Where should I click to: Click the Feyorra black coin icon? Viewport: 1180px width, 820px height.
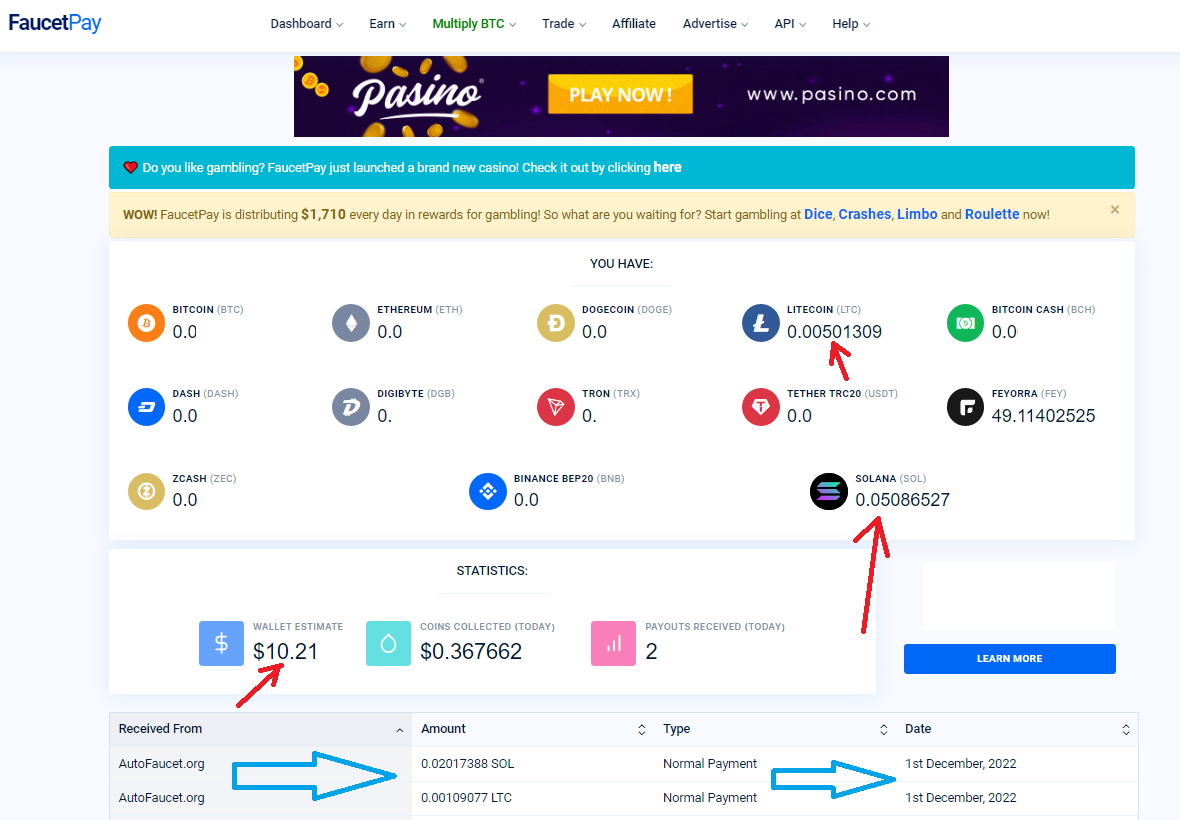click(x=966, y=407)
